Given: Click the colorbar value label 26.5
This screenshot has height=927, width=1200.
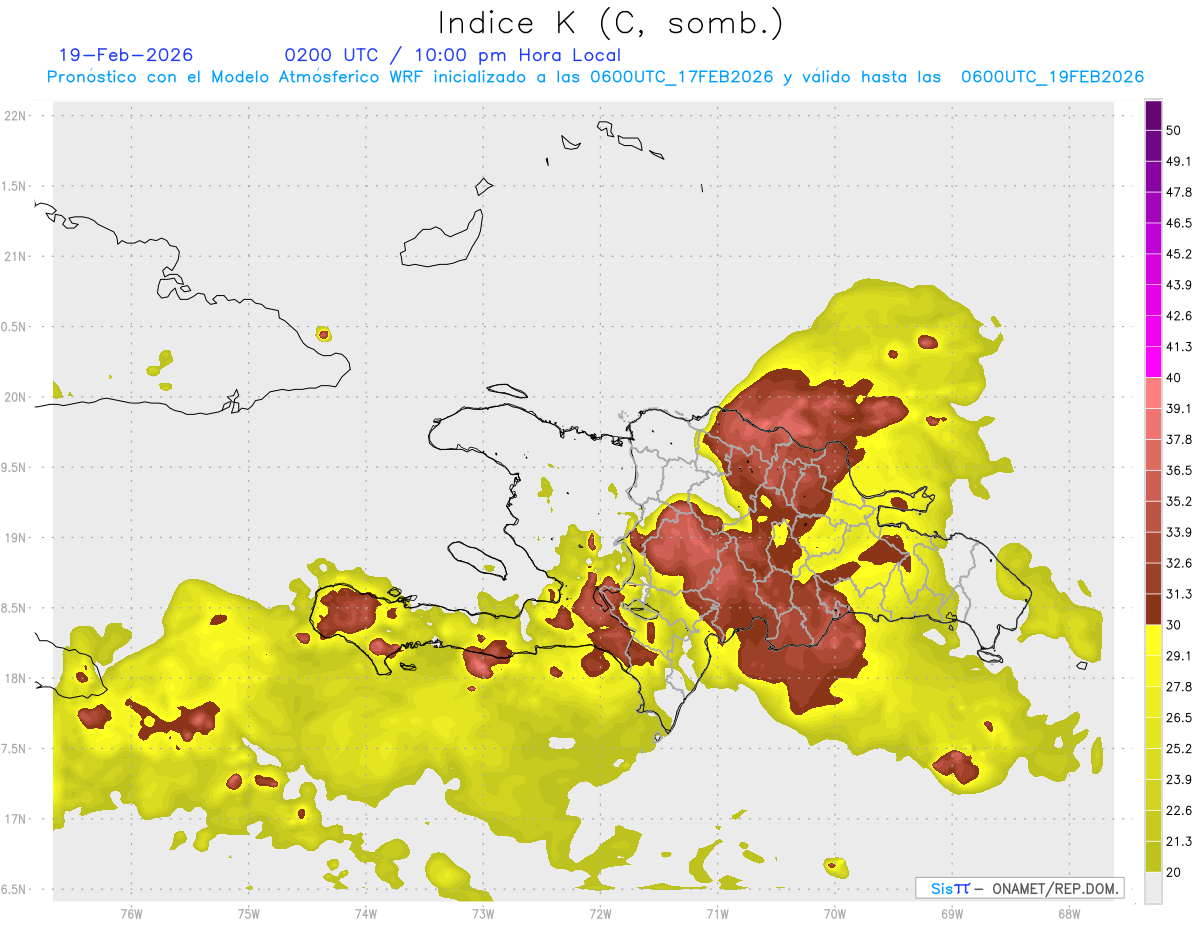Looking at the screenshot, I should [1179, 717].
